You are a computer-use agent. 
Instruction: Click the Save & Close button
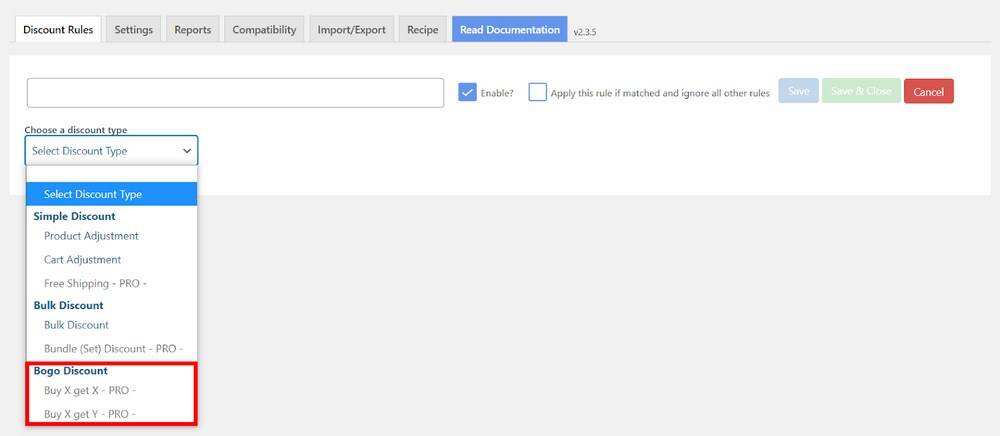coord(861,91)
